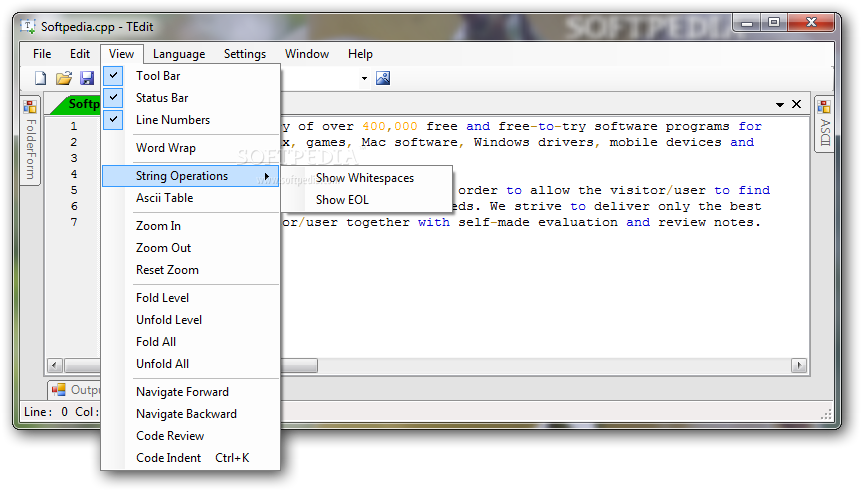This screenshot has height=491, width=862.
Task: Close the View menu header
Action: (121, 54)
